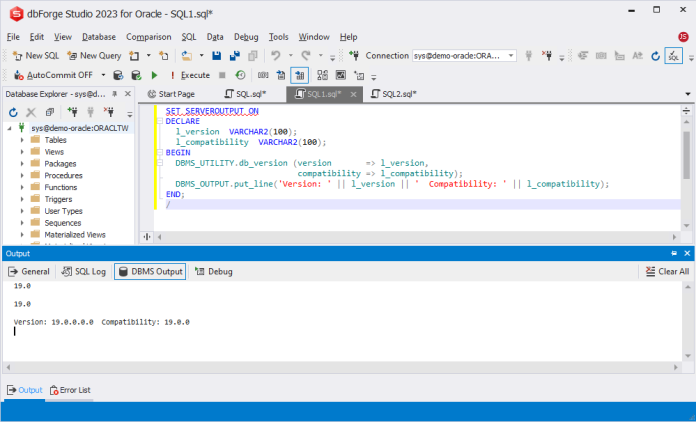The image size is (696, 422).
Task: Click the Clear All button
Action: pos(667,272)
